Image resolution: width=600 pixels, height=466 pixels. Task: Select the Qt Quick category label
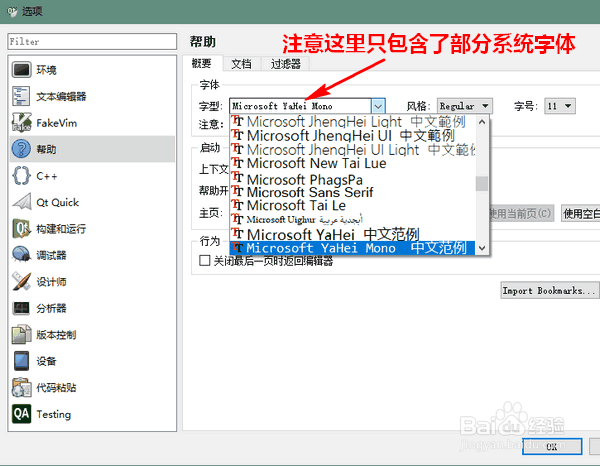pos(57,202)
